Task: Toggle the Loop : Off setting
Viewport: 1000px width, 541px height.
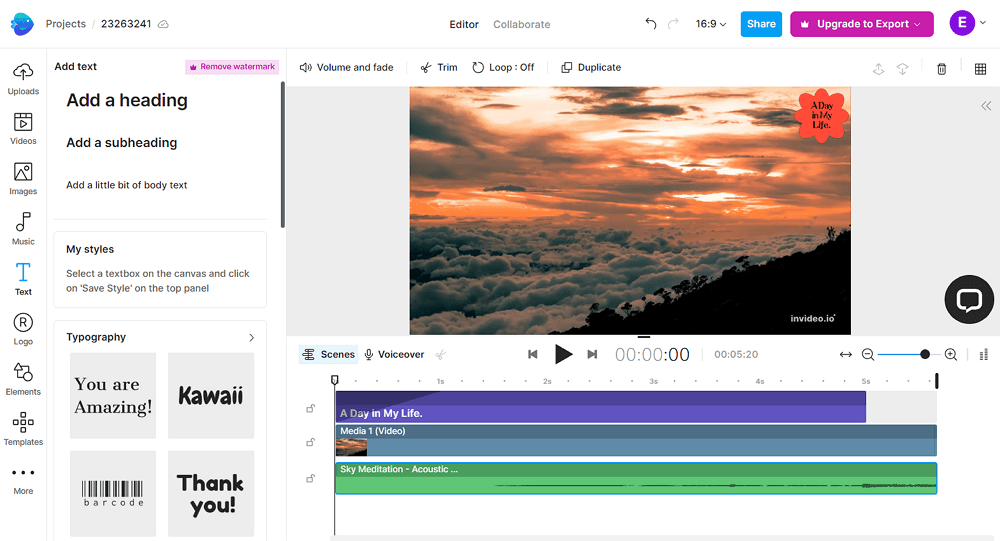Action: (504, 68)
